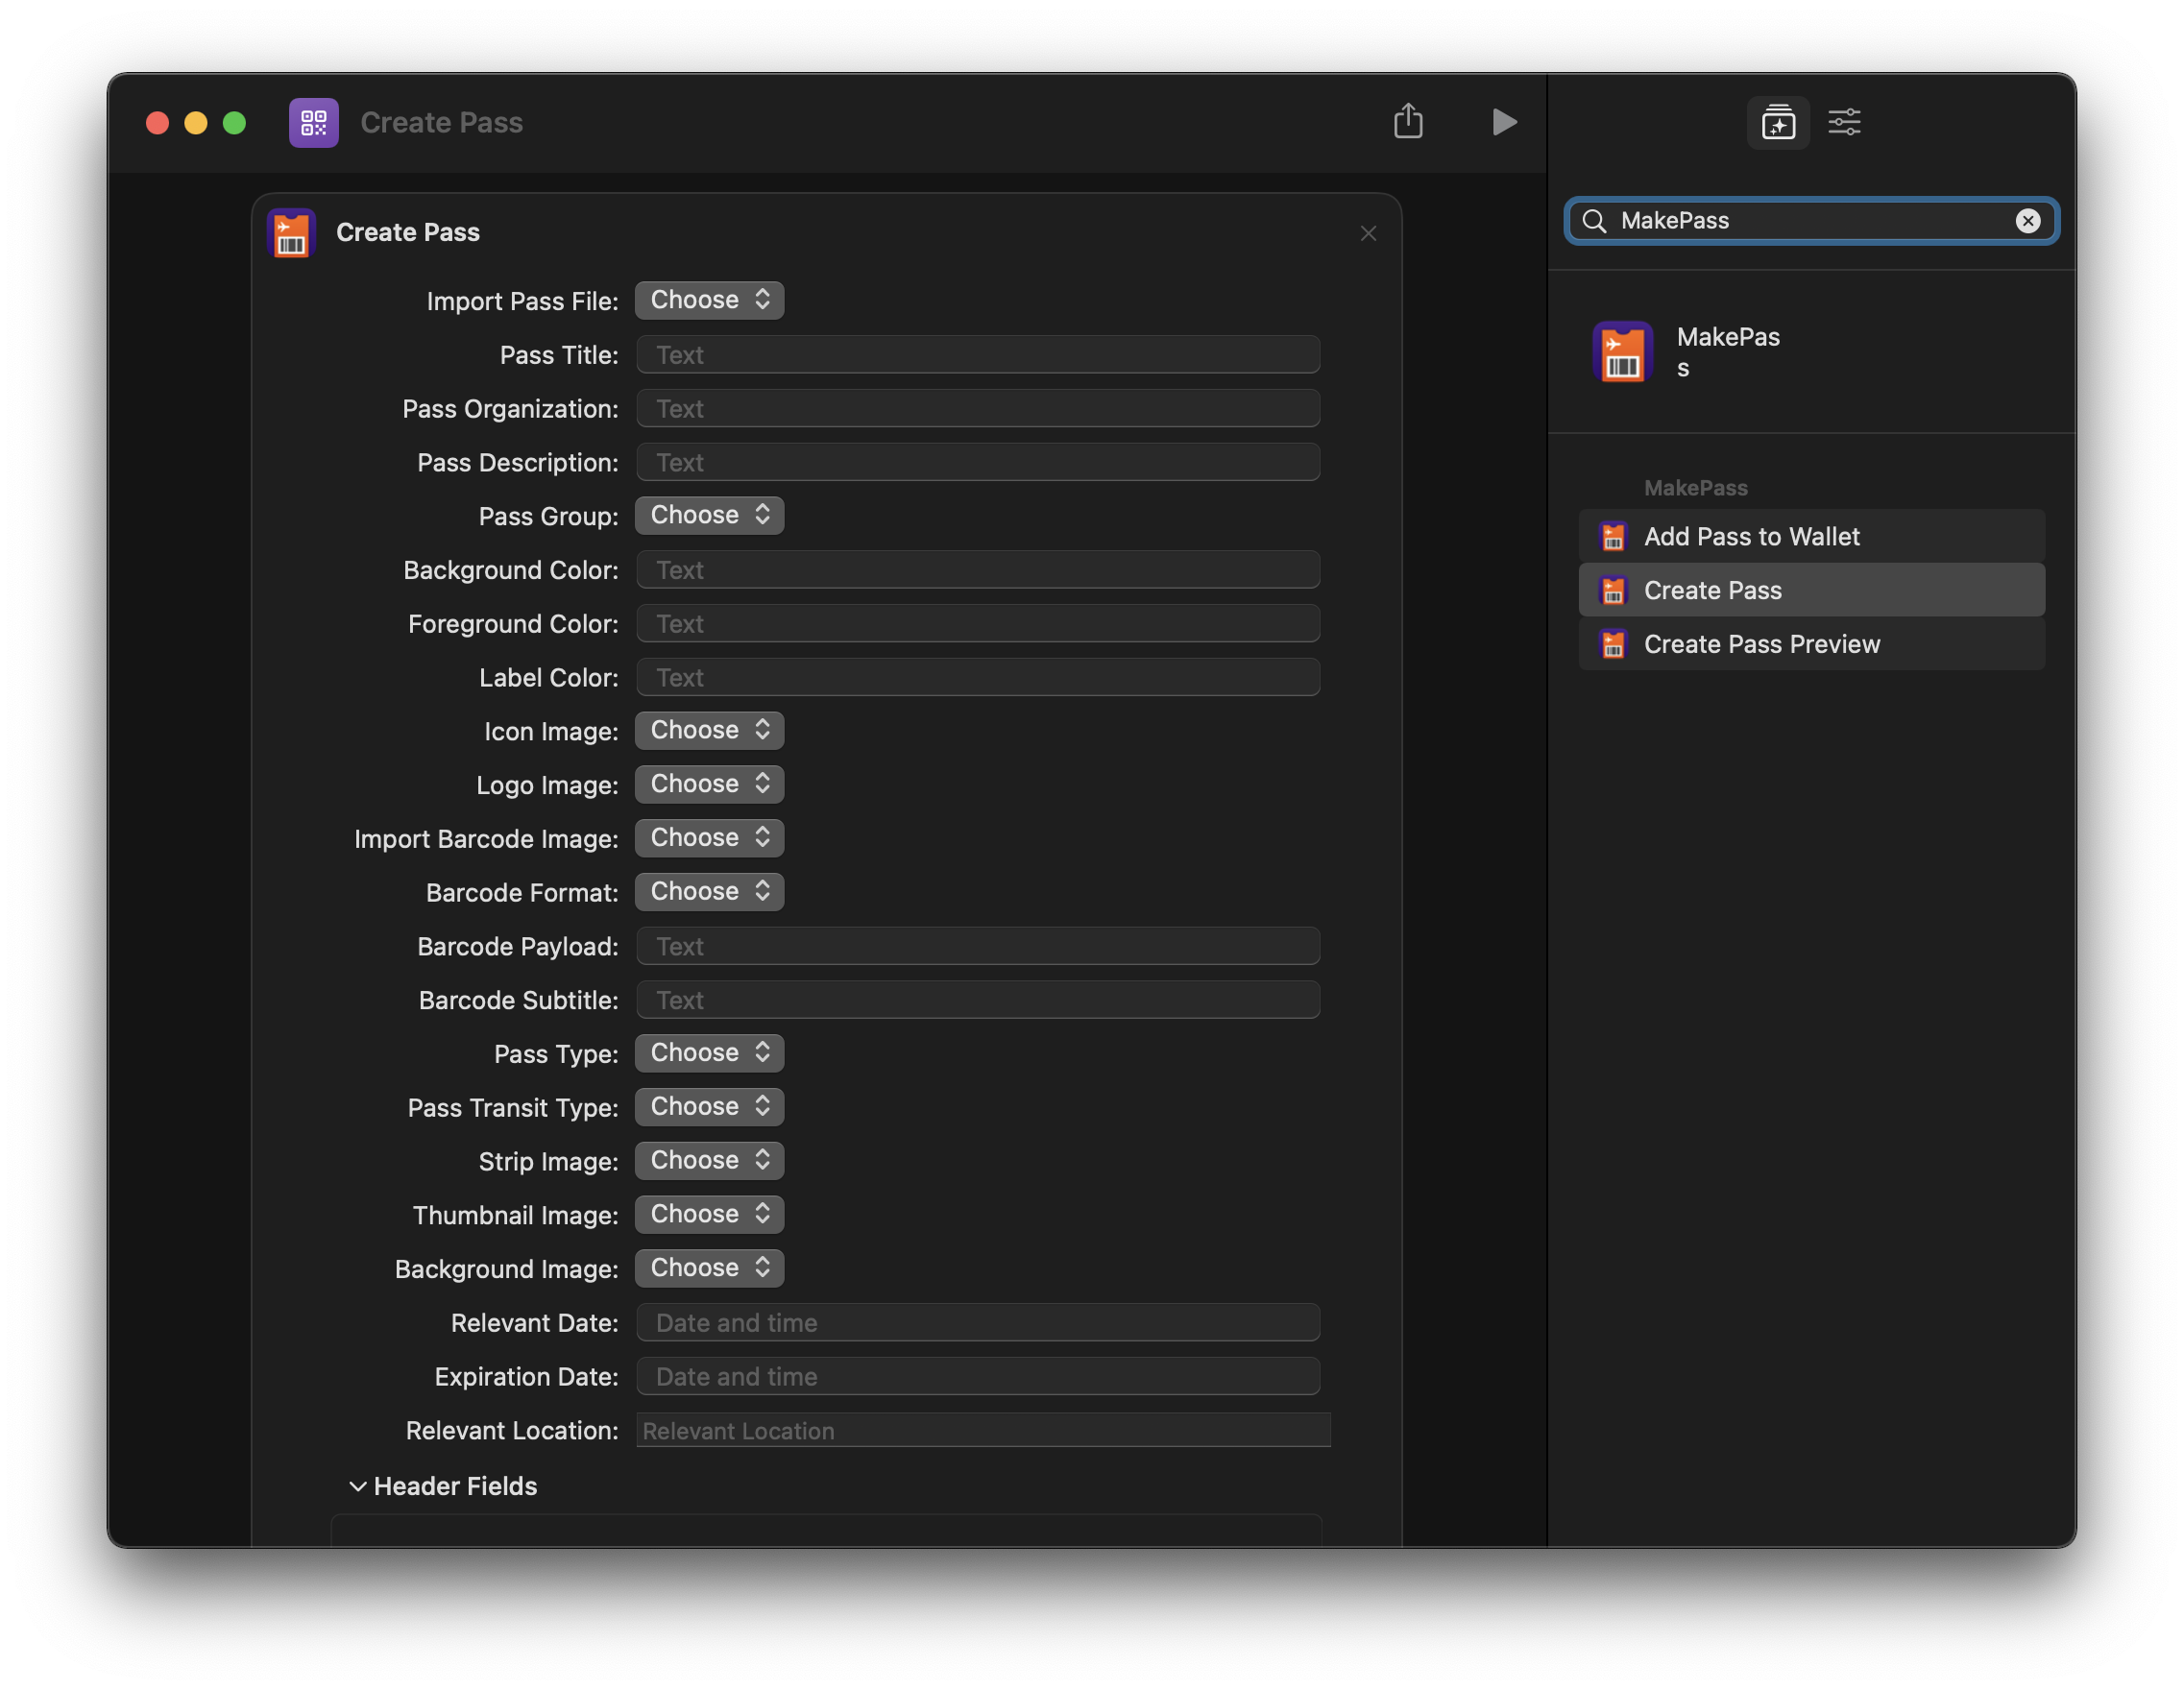Viewport: 2184px width, 1690px height.
Task: Click the Background Color text field
Action: point(978,569)
